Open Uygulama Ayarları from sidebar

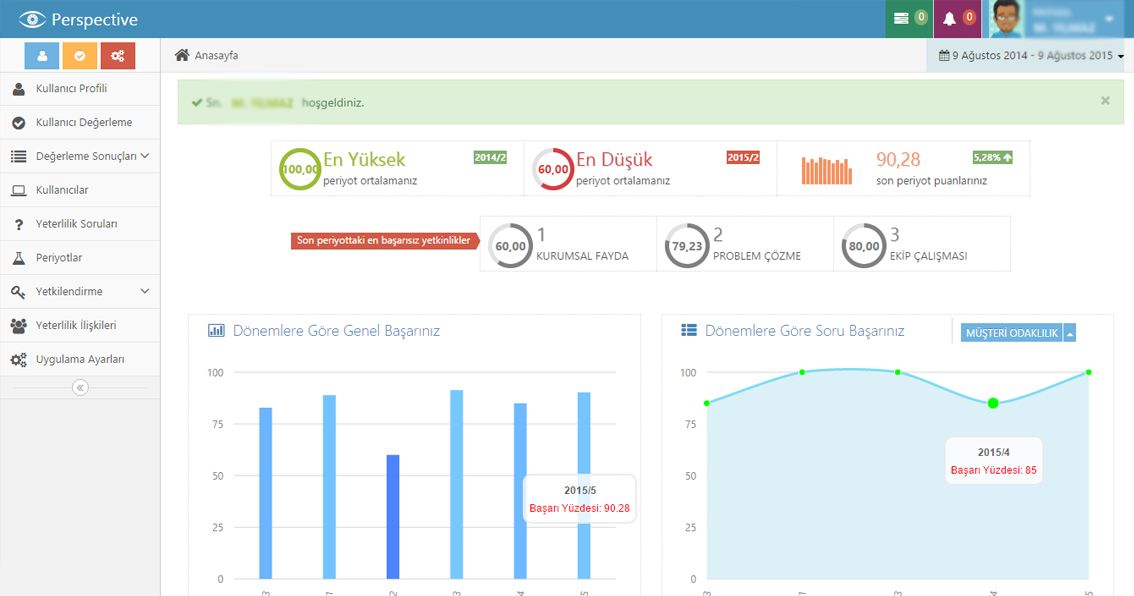coord(80,359)
